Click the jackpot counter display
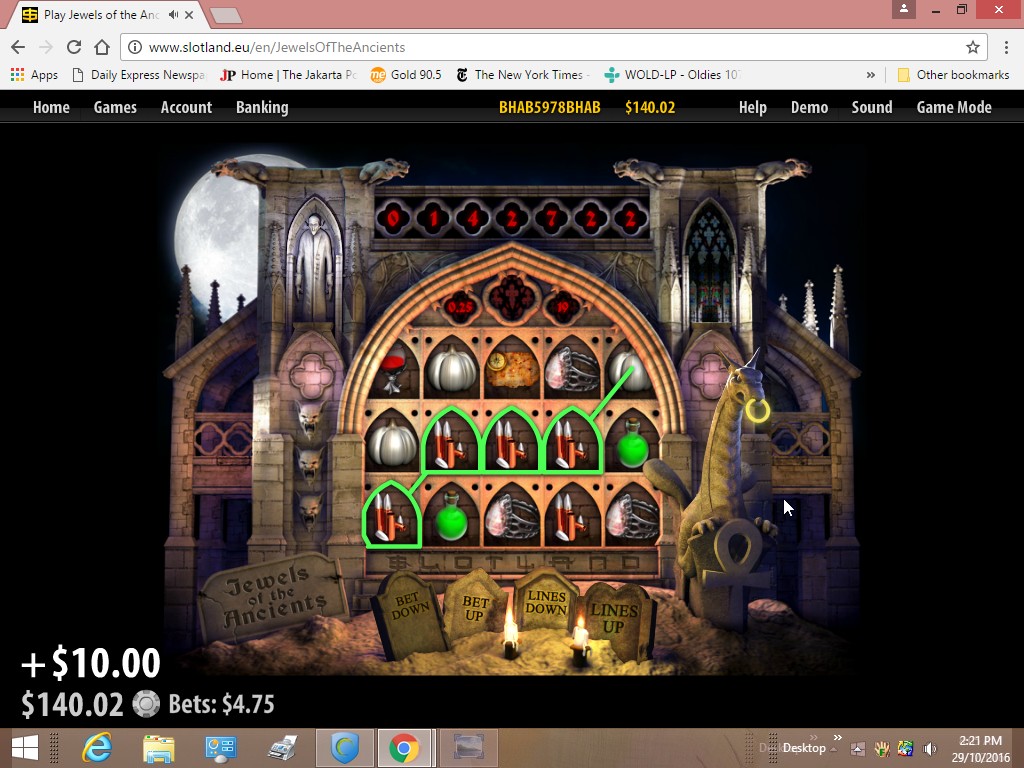The image size is (1024, 768). 511,218
